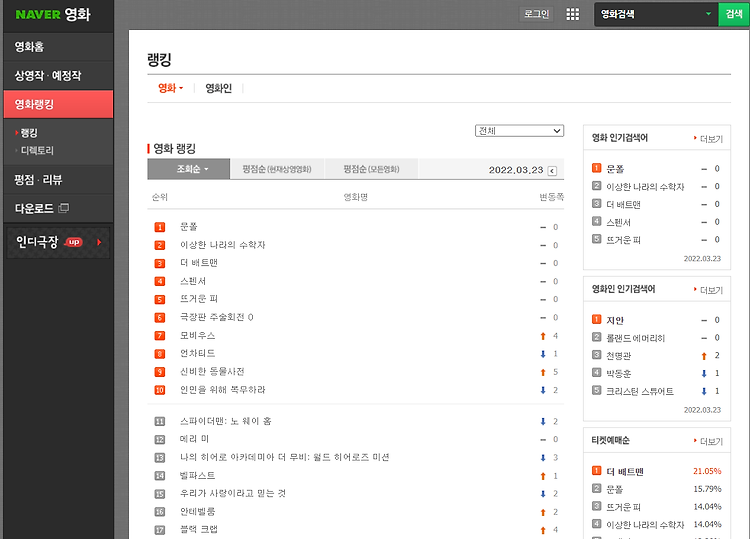Click rank 1 badge in main ranking
The image size is (750, 539).
[x=160, y=227]
